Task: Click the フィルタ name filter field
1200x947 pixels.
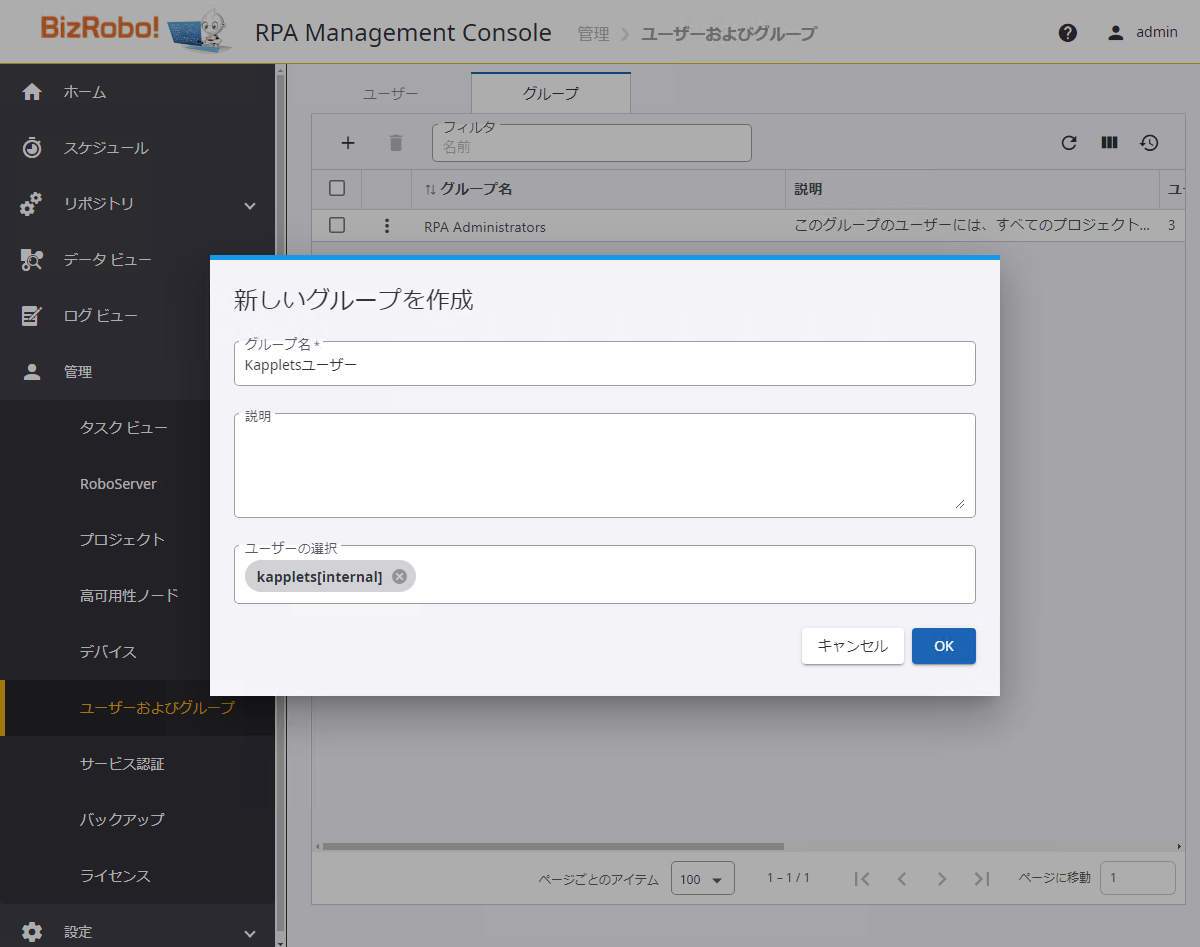Action: 592,143
